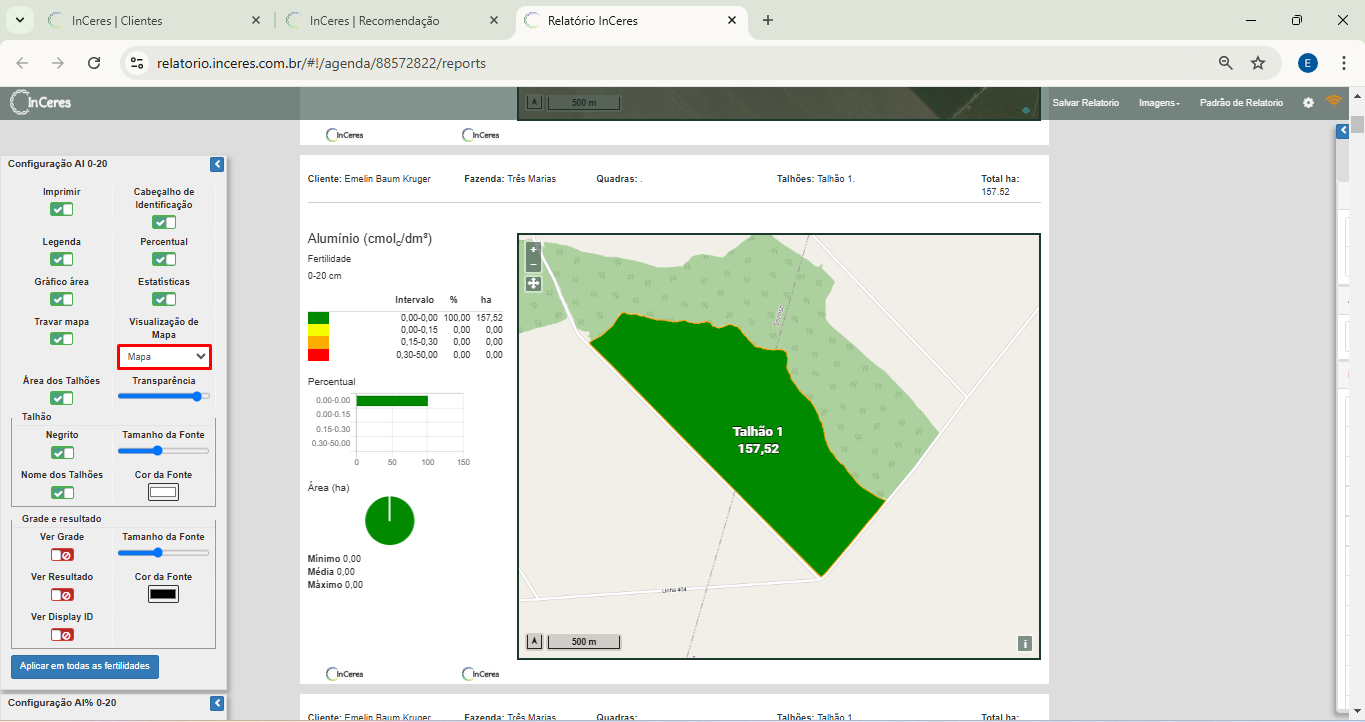
Task: Click the green bar in Percentual chart
Action: [392, 400]
